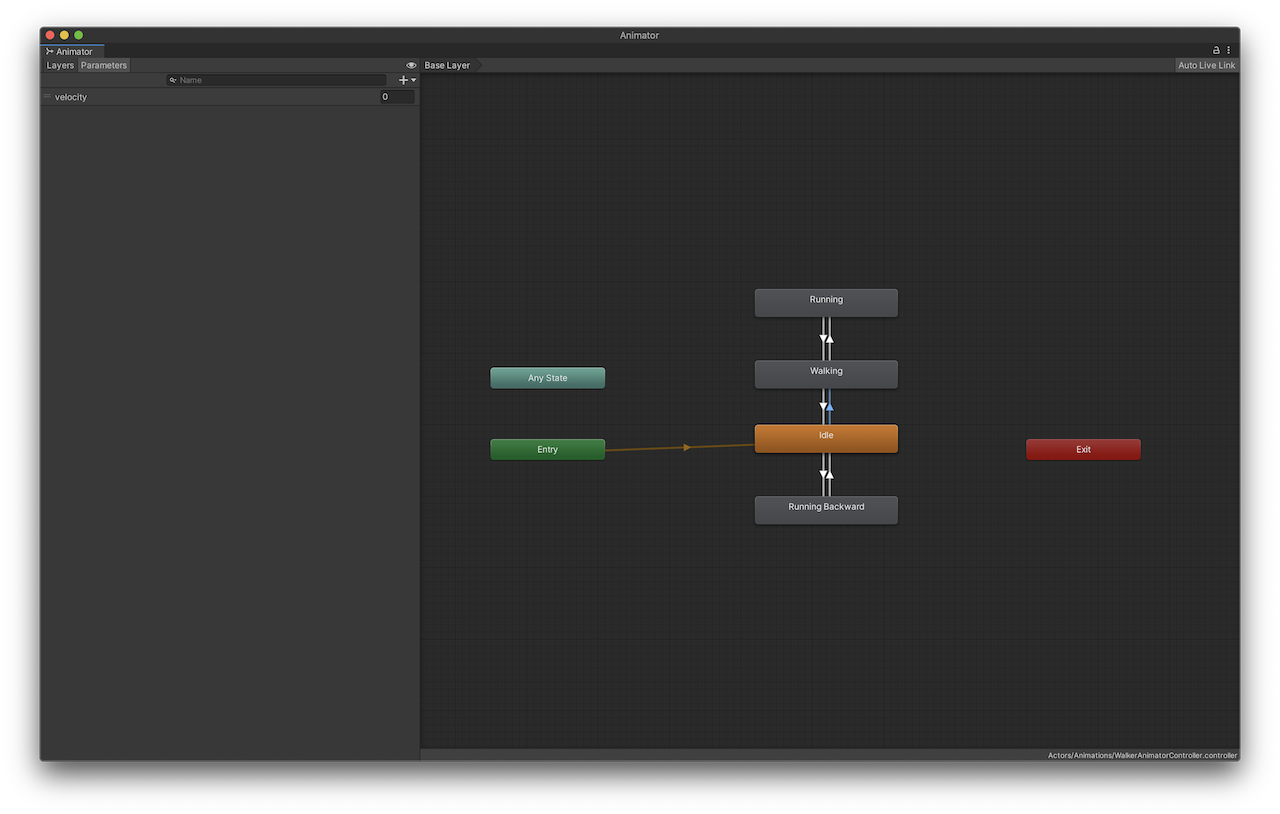Click the search icon in the Name field

[173, 80]
